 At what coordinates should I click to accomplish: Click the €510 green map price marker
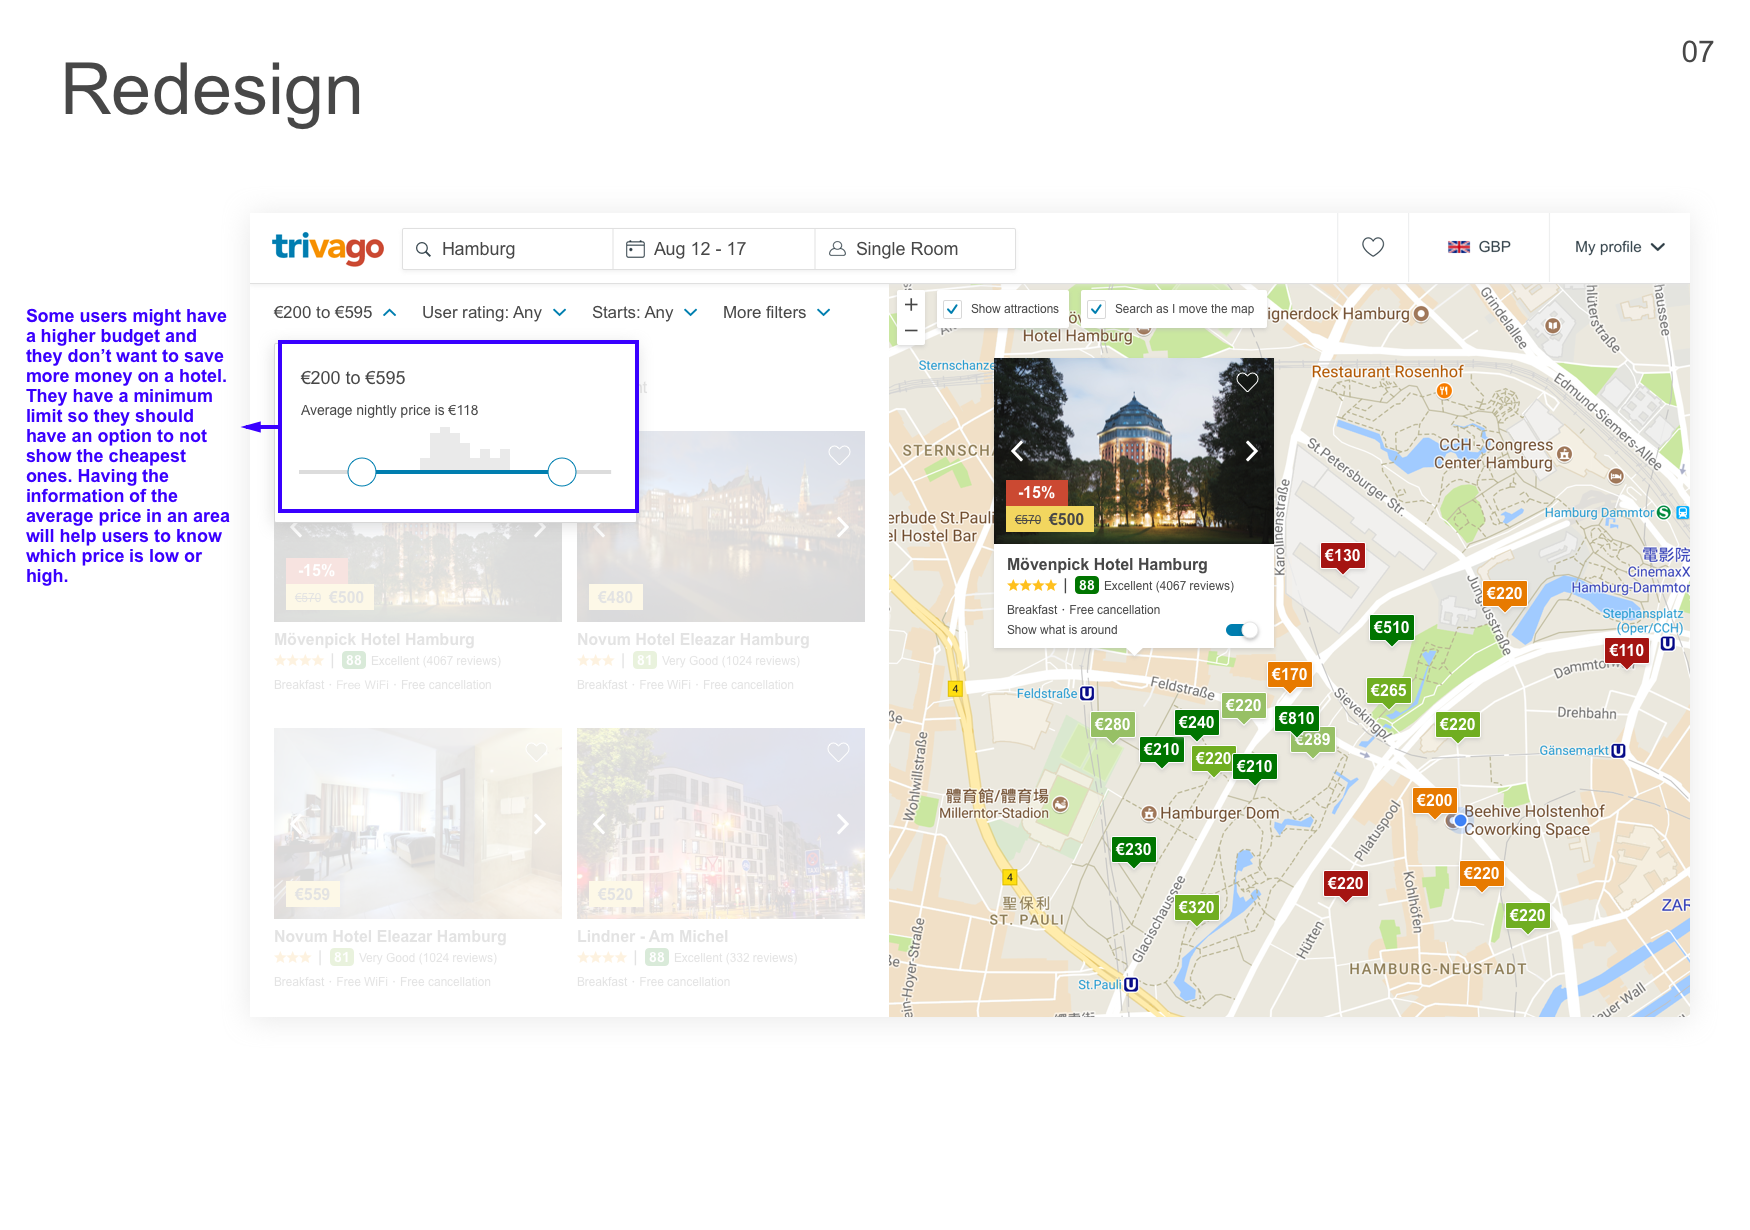coord(1391,630)
